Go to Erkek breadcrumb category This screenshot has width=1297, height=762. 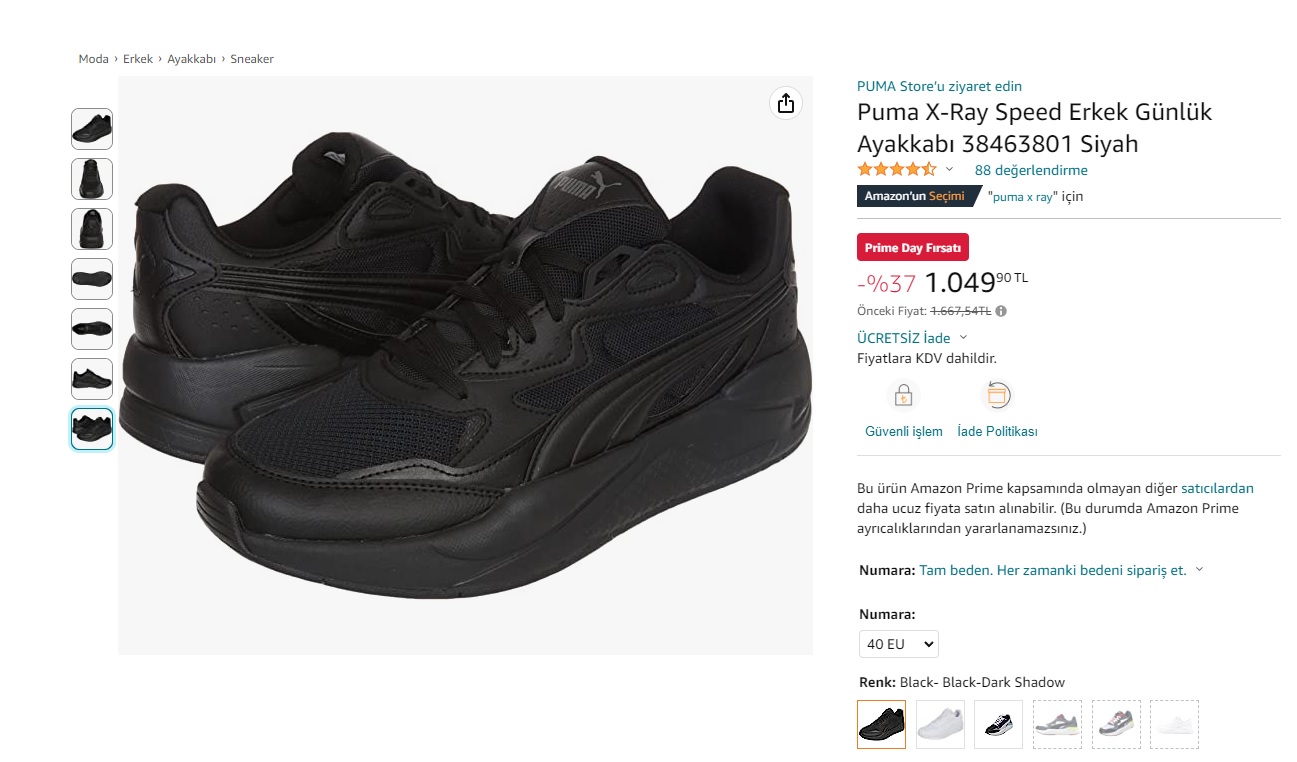(x=138, y=59)
